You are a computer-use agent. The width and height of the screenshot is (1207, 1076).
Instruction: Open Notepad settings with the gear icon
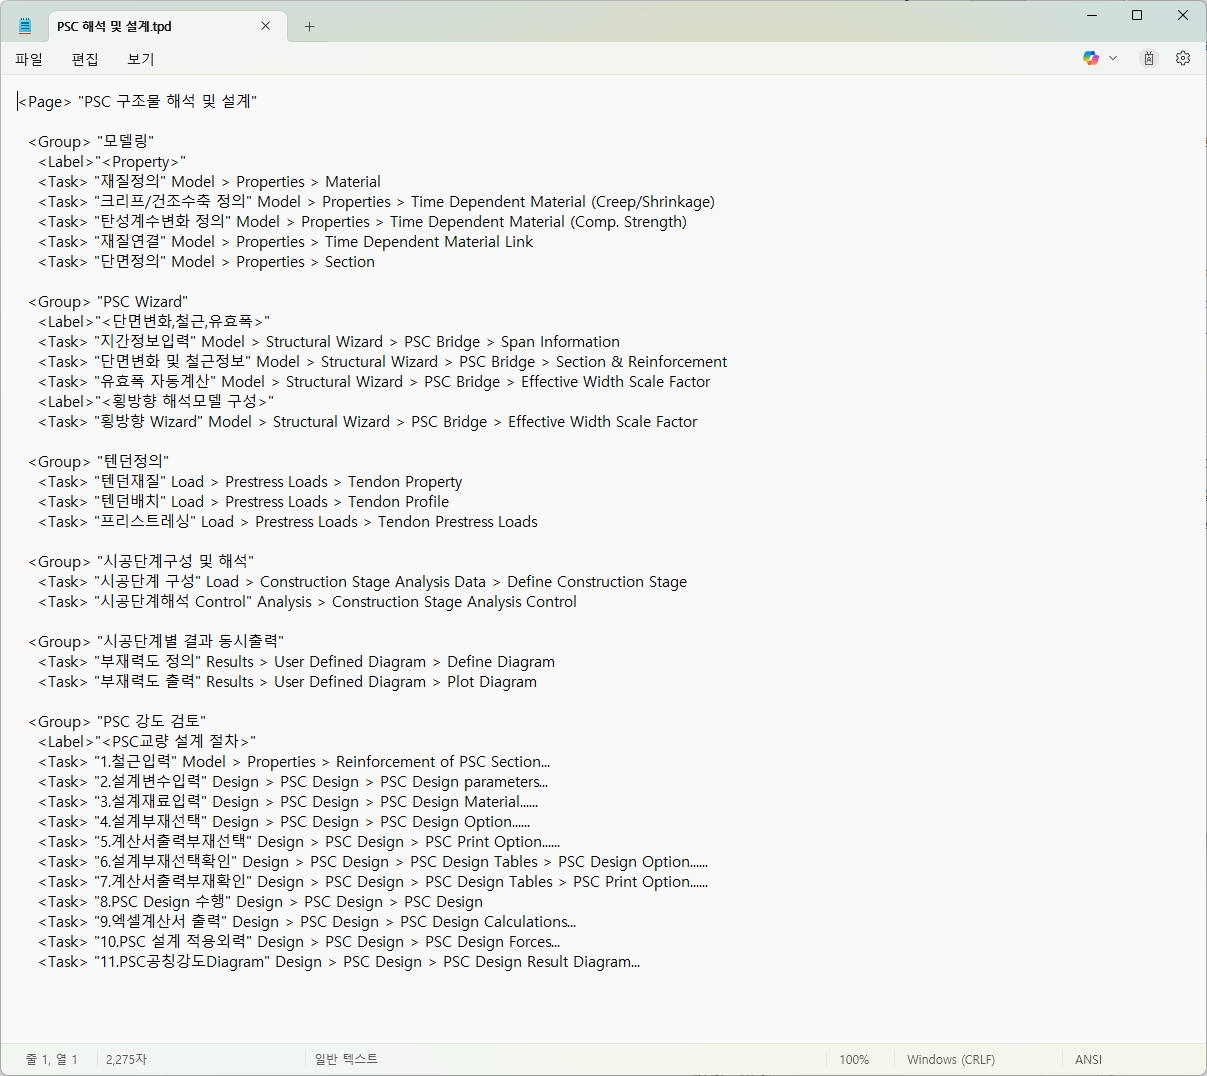coord(1183,58)
